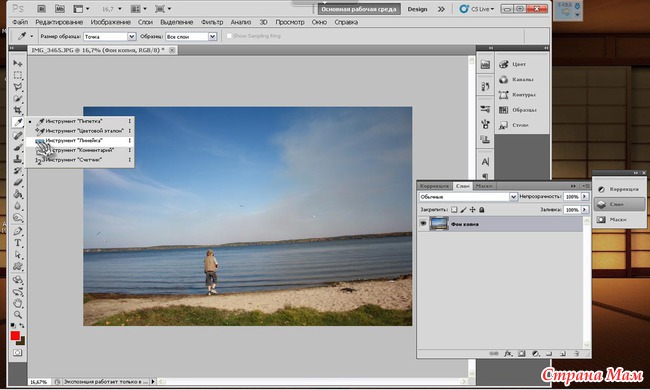Image resolution: width=650 pixels, height=390 pixels.
Task: Open the Clone Source panel icon in dock
Action: (485, 139)
